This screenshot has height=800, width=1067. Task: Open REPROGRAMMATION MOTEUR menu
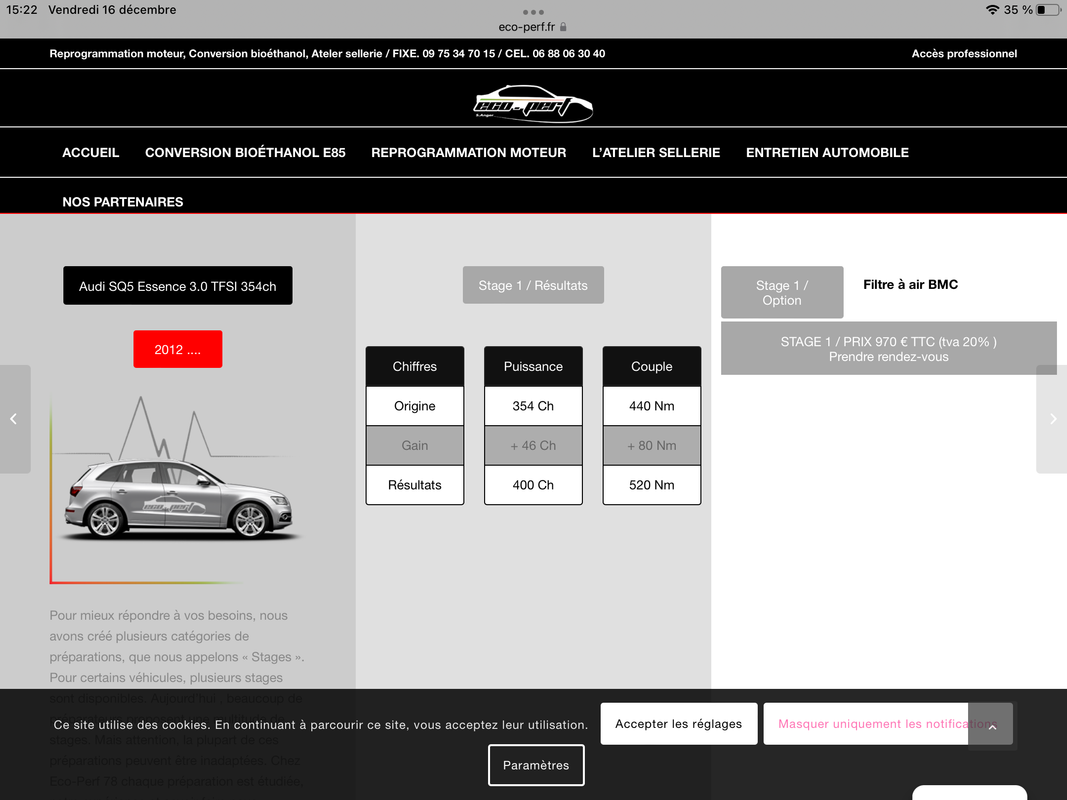pyautogui.click(x=468, y=152)
